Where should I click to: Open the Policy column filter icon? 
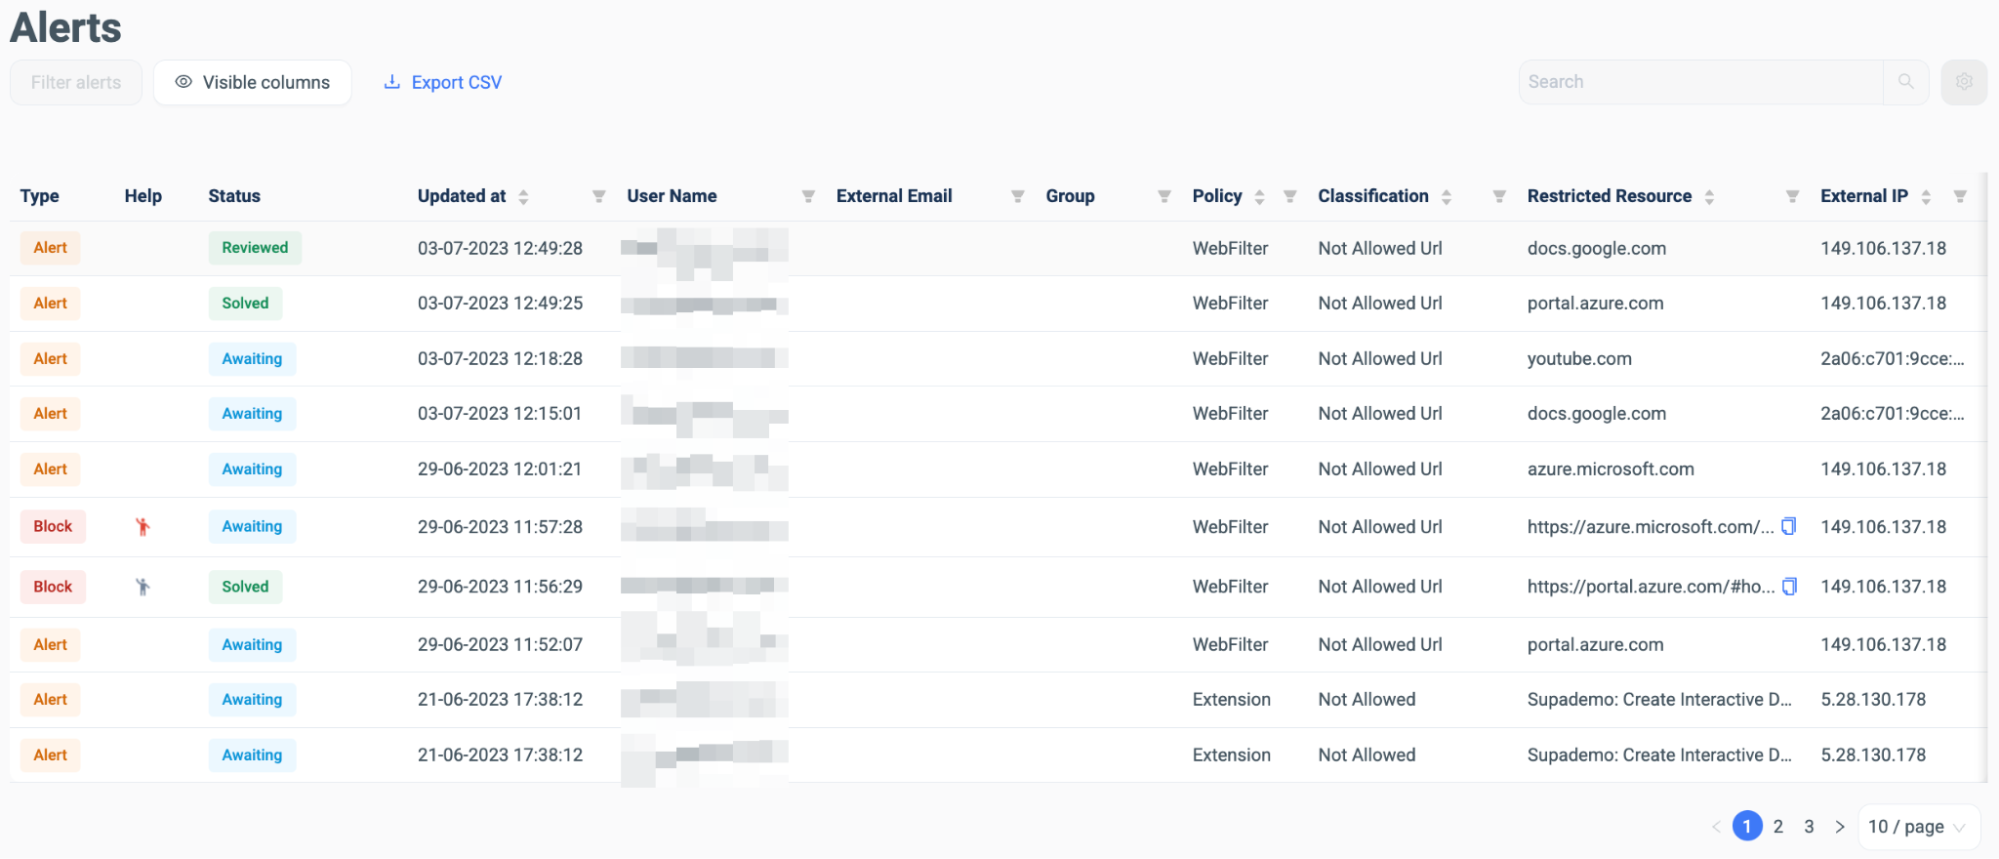point(1290,196)
